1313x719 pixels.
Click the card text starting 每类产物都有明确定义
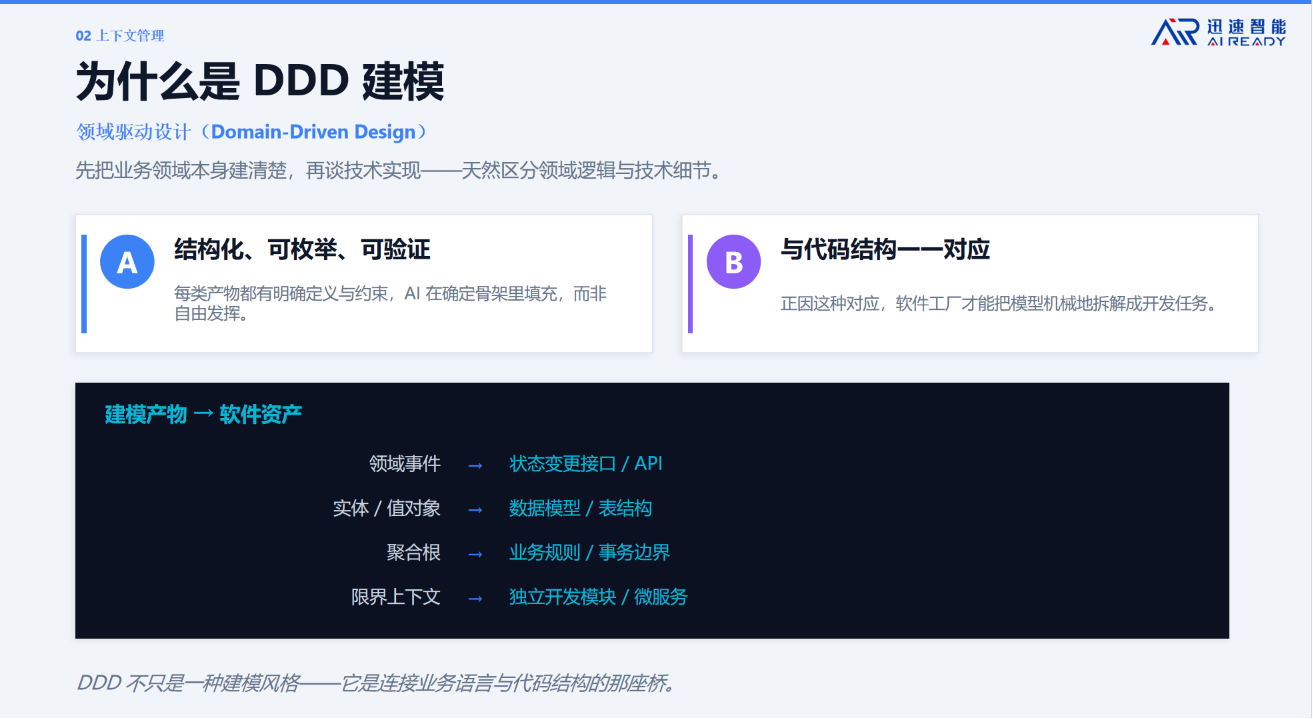tap(390, 303)
